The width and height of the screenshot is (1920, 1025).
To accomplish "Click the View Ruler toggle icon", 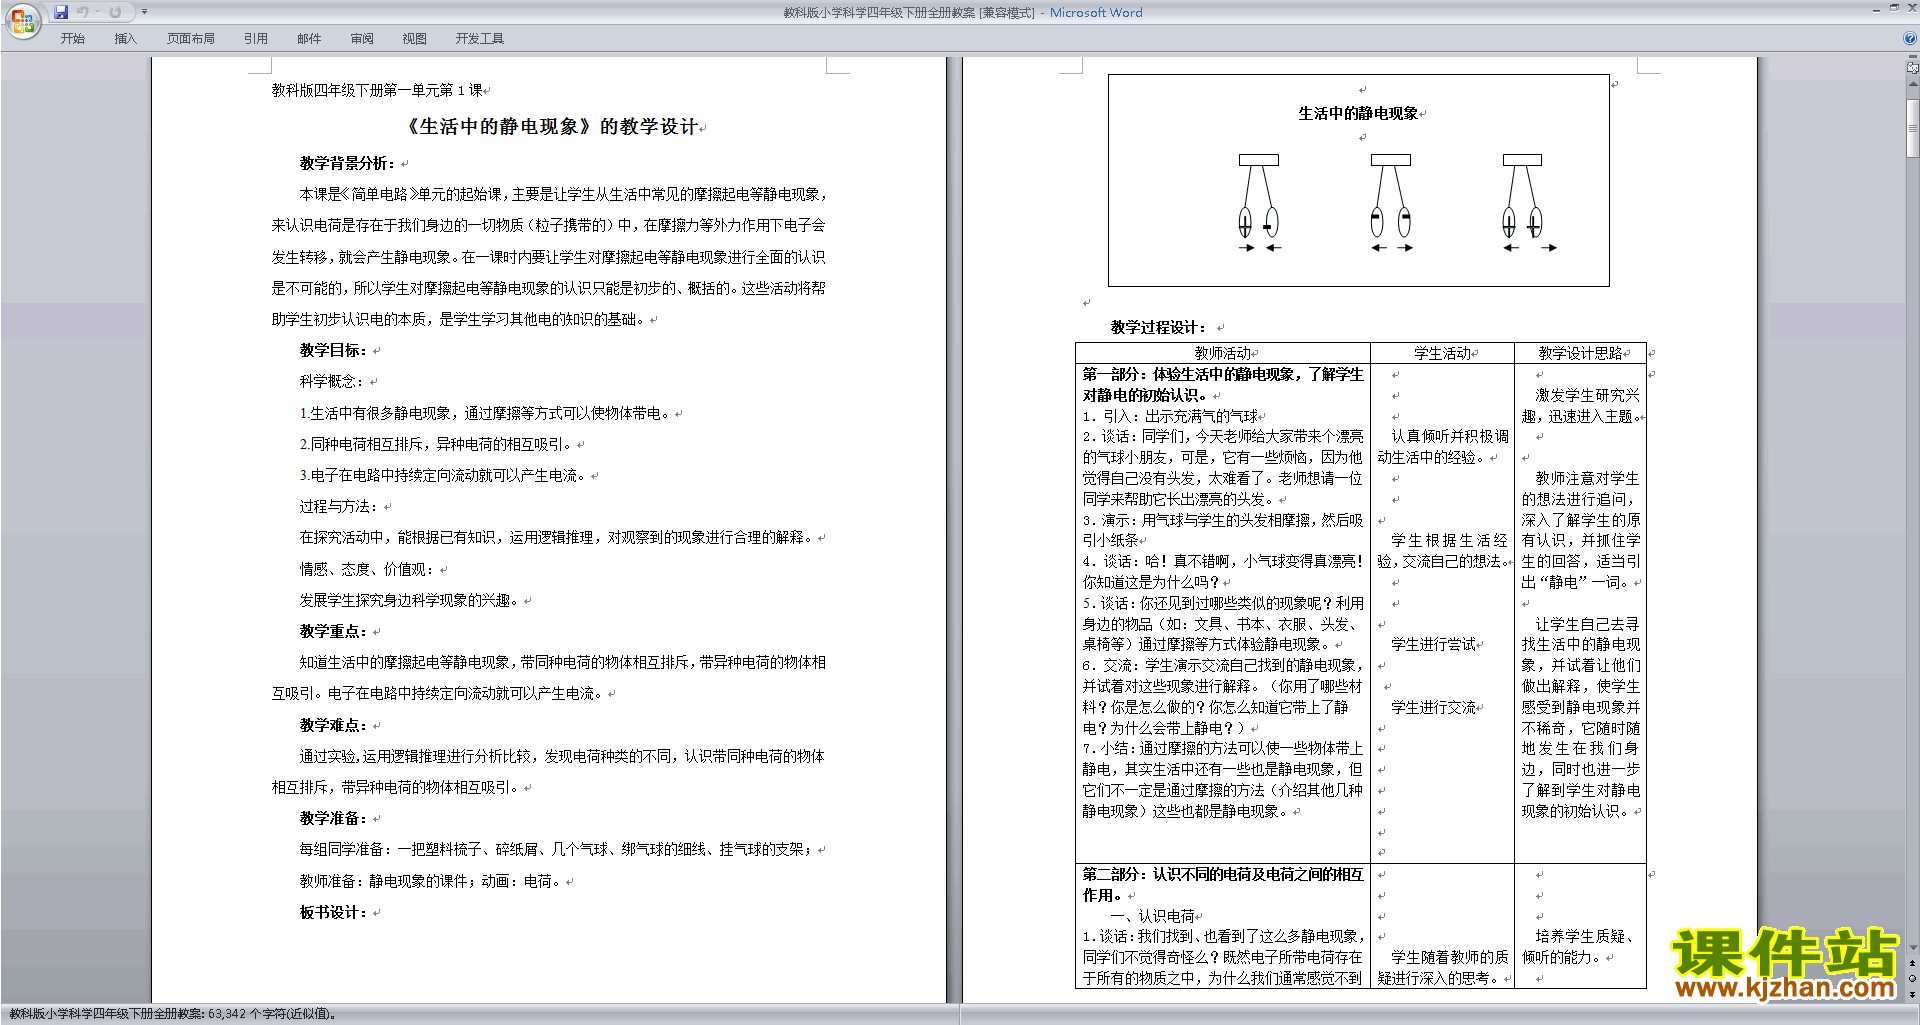I will (1913, 67).
